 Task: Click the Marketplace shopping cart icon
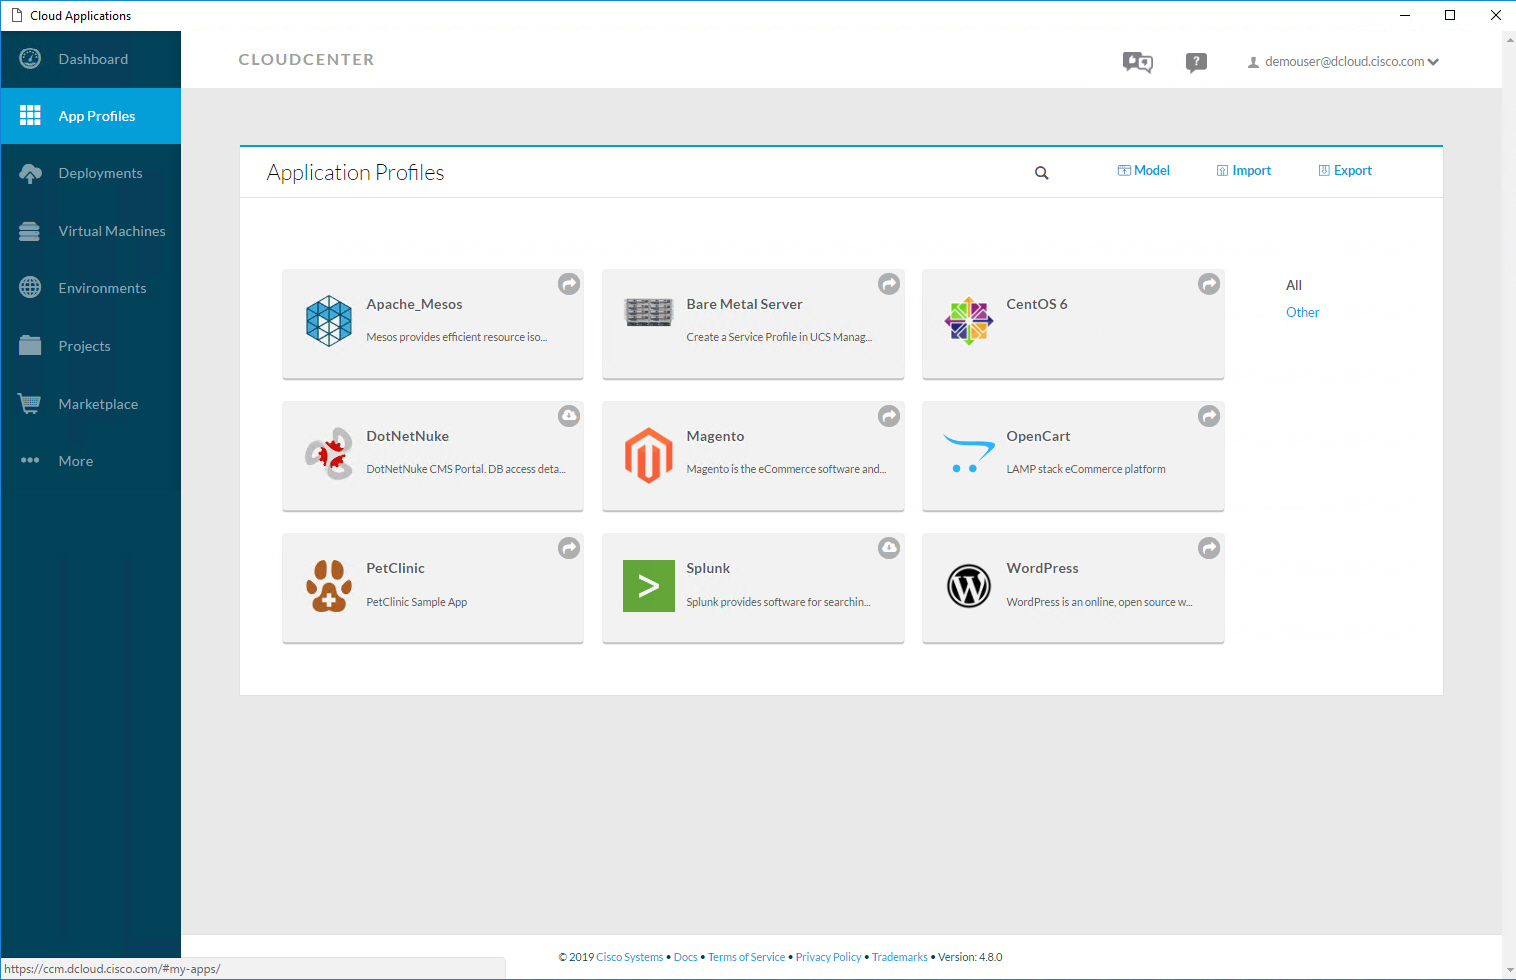click(x=30, y=404)
